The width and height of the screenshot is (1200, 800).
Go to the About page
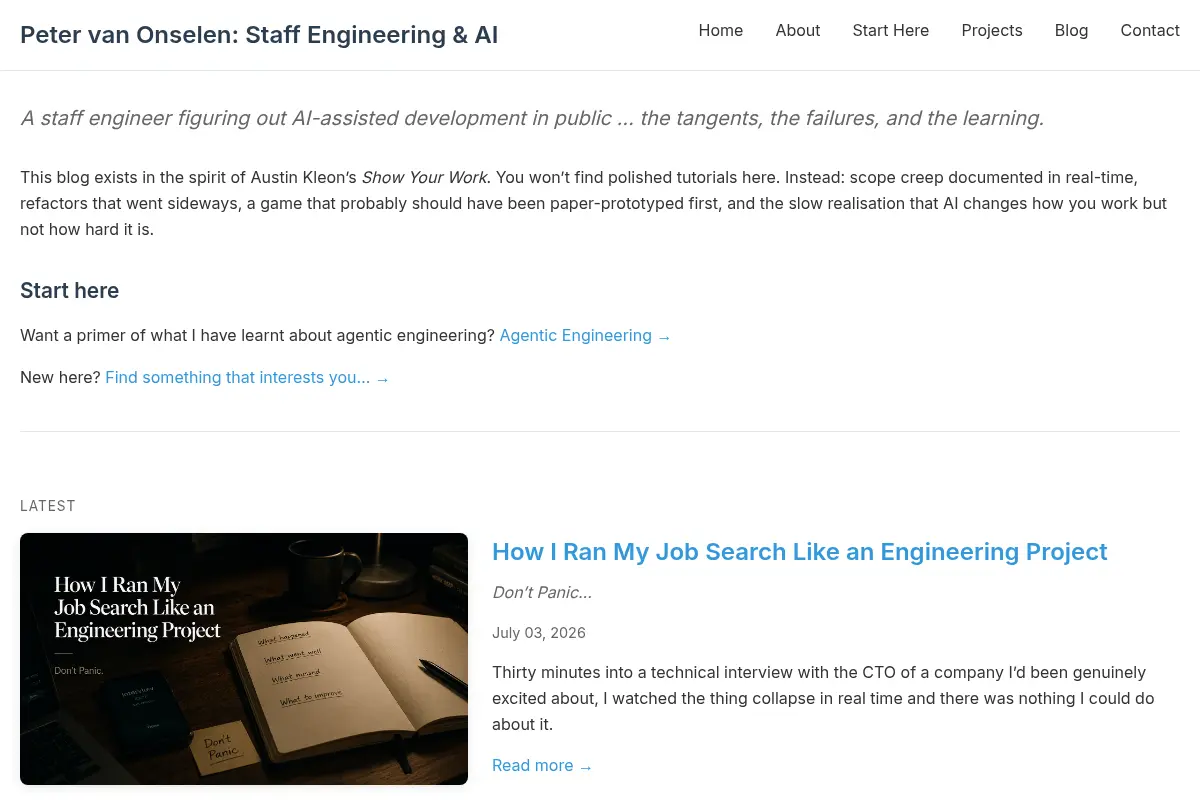click(x=797, y=30)
